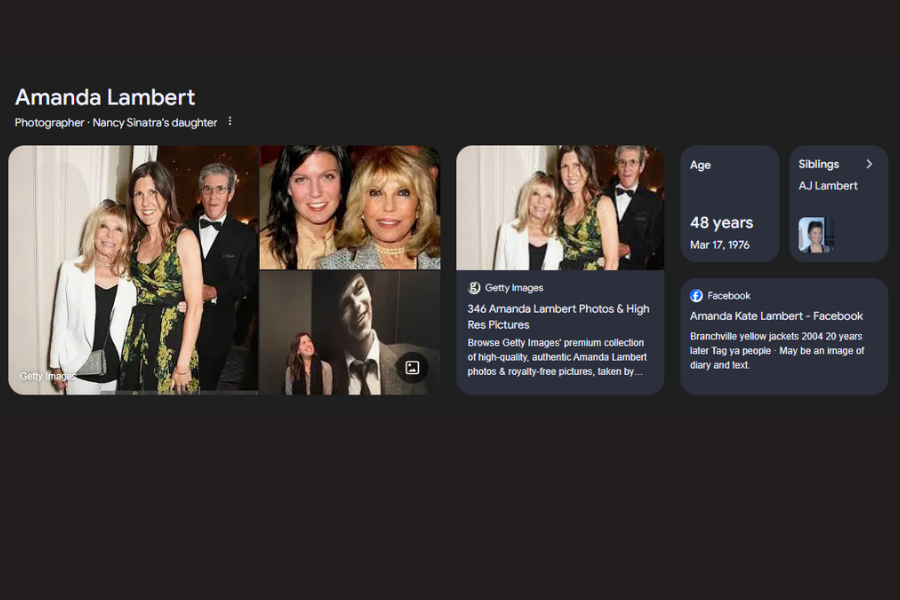Open 'Amanda Kate Lambert - Facebook' link
The width and height of the screenshot is (900, 600).
[776, 316]
